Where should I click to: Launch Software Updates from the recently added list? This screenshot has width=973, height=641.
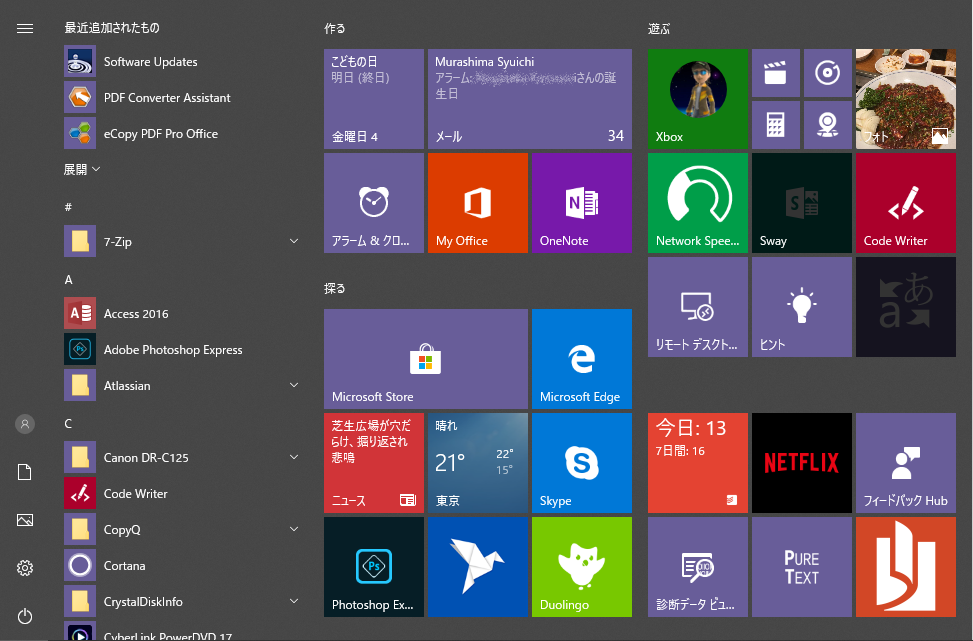point(183,61)
